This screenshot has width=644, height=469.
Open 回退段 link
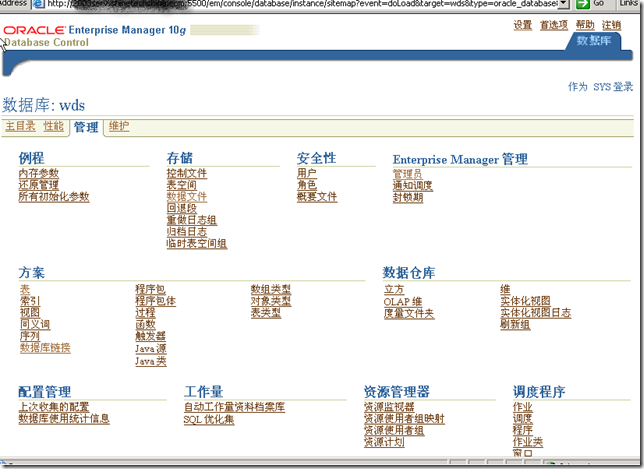tap(182, 208)
